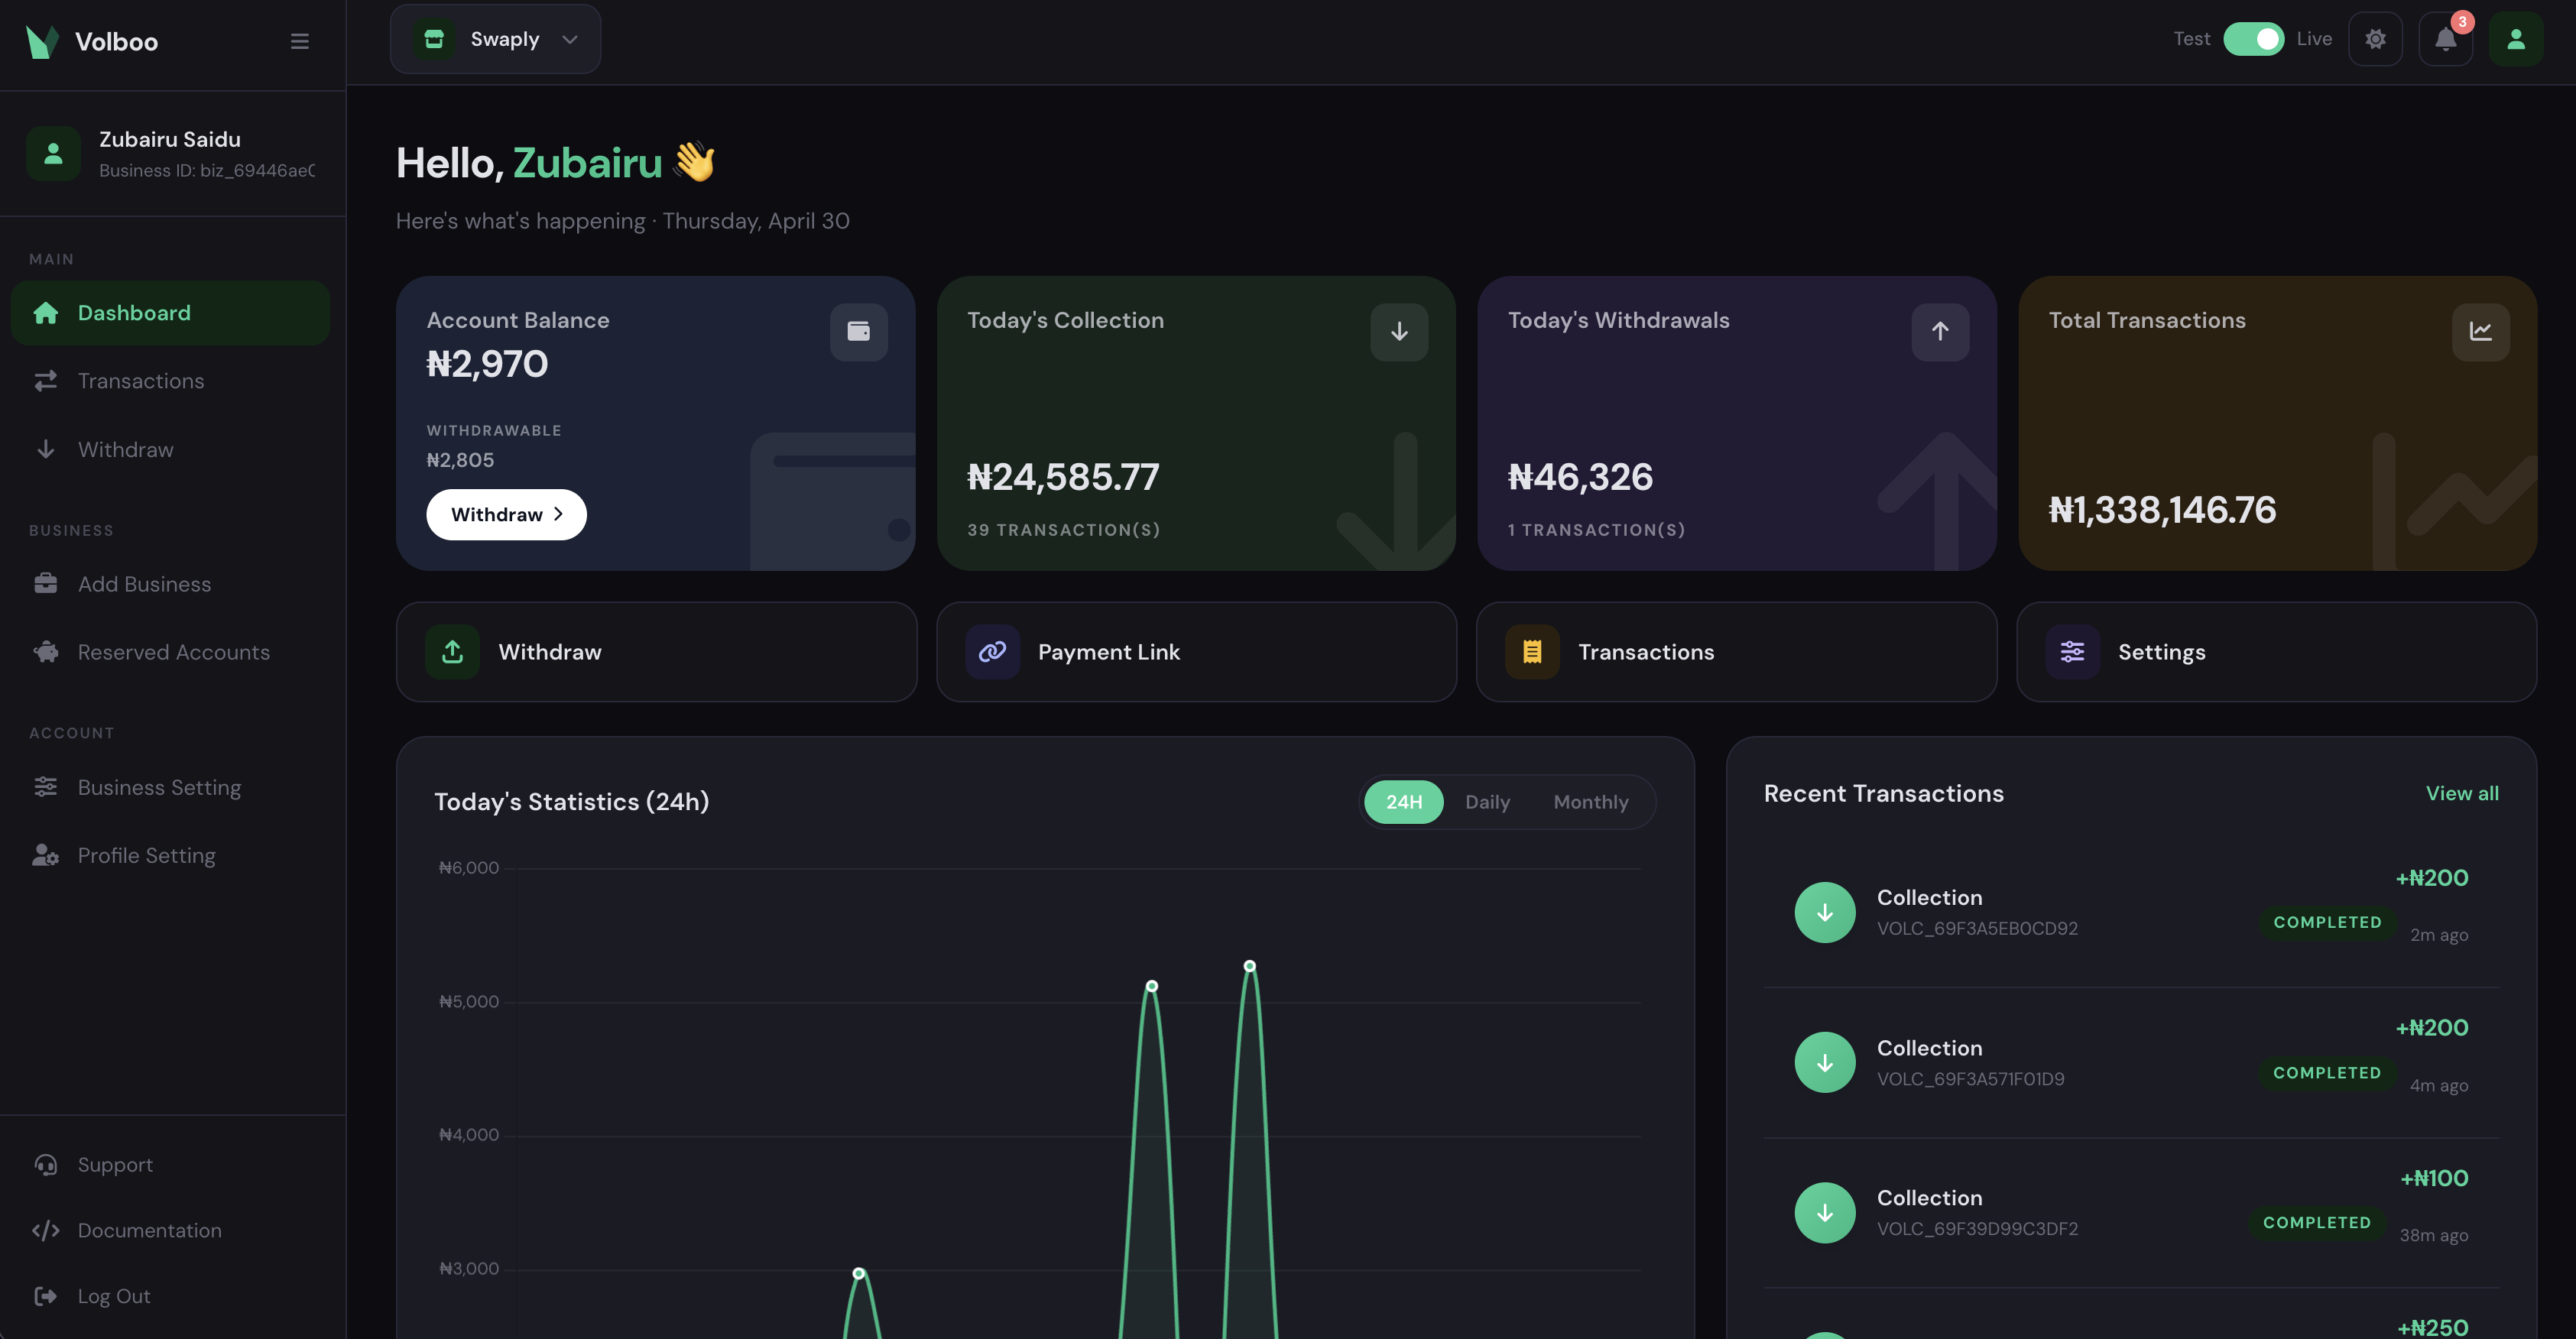Click the ₦46,326 withdrawals amount

tap(1580, 477)
